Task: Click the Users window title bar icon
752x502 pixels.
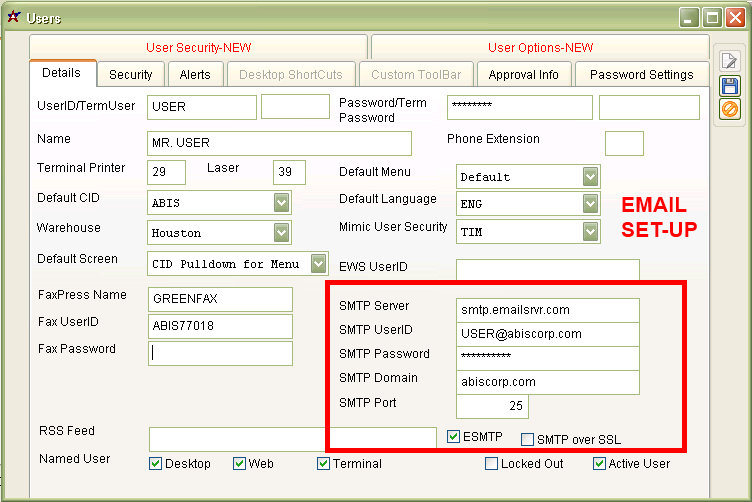Action: (x=13, y=17)
